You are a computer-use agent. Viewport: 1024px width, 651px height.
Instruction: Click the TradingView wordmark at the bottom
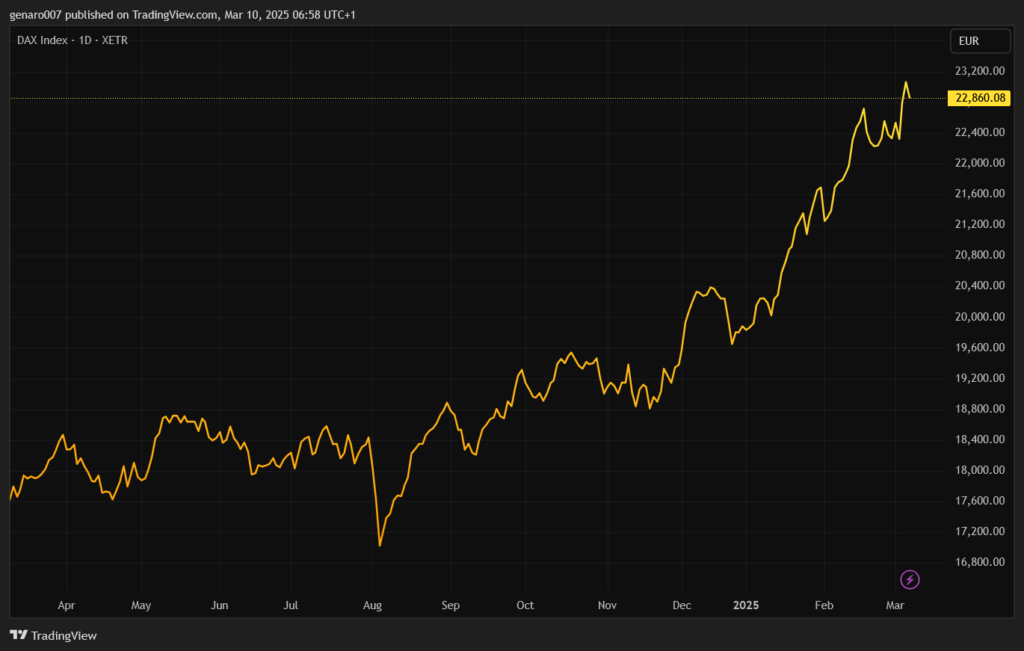tap(64, 635)
